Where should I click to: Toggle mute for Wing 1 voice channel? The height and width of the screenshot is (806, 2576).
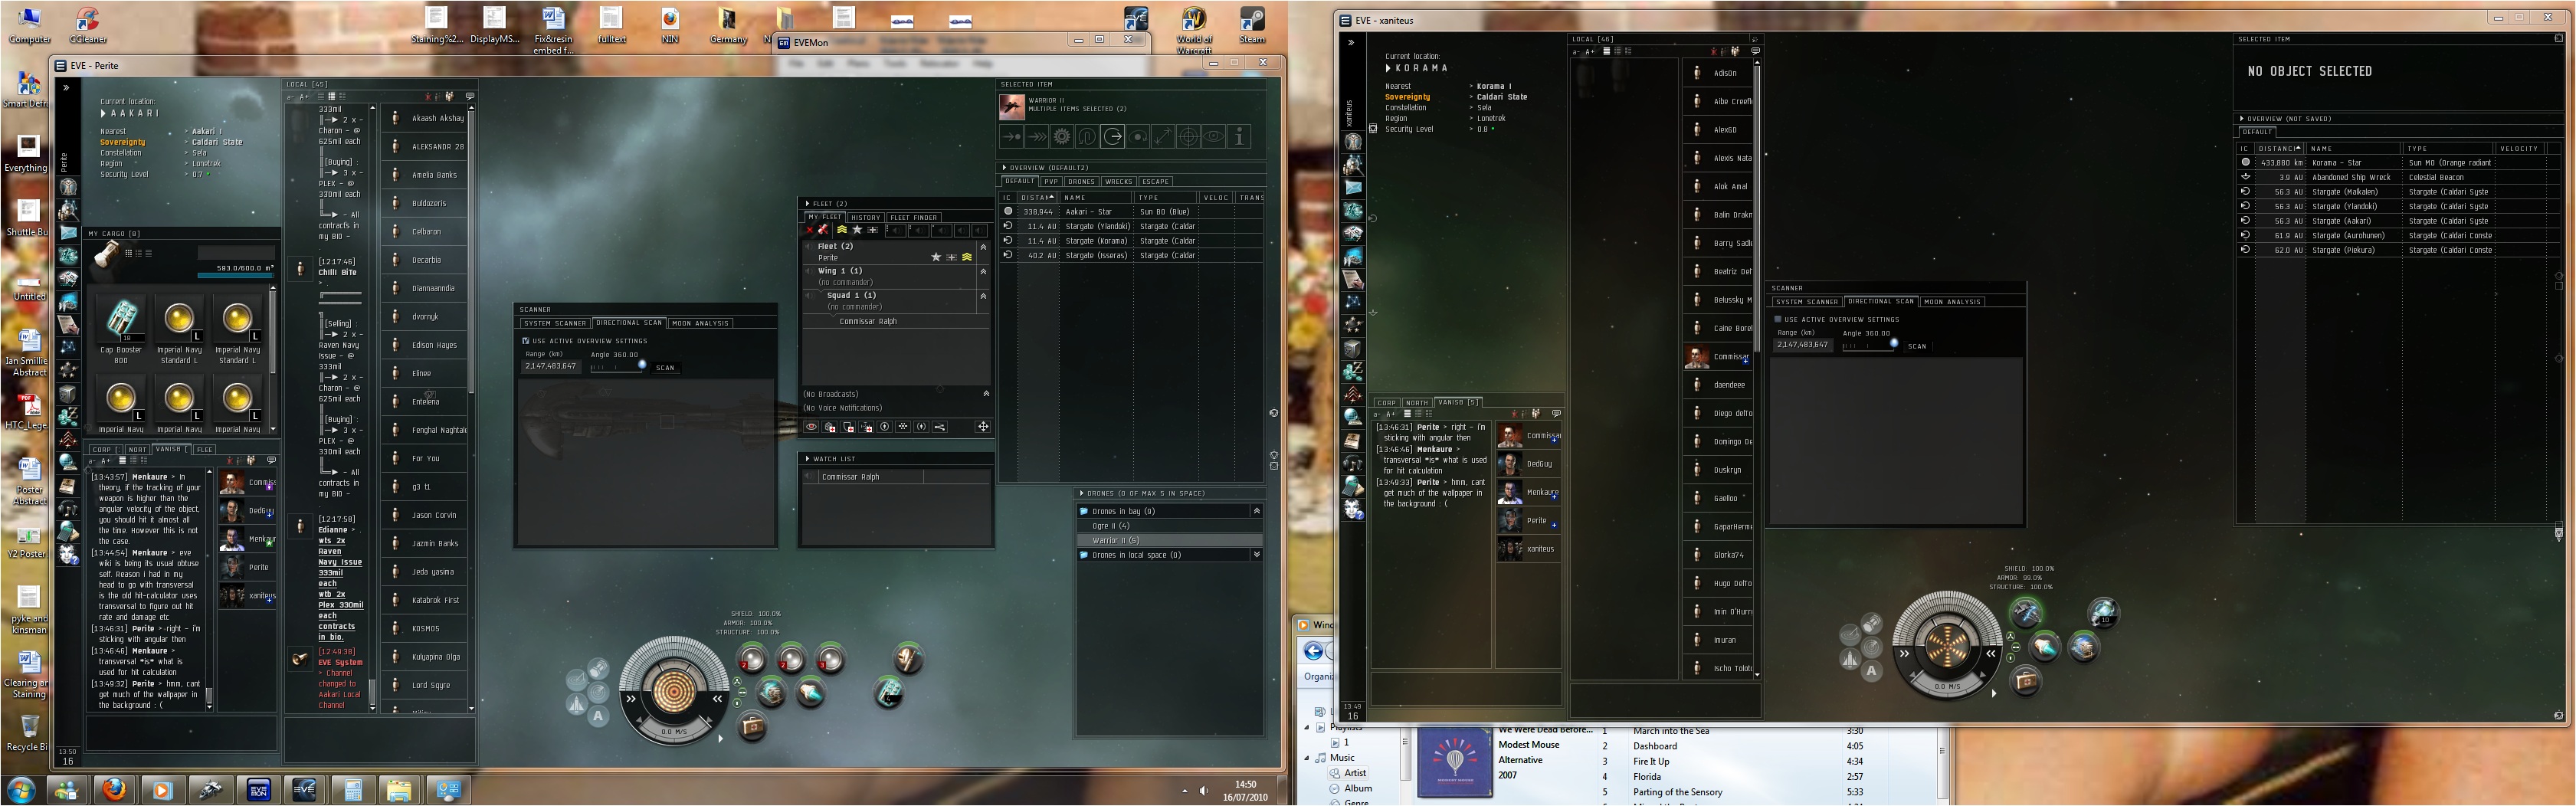[x=809, y=271]
